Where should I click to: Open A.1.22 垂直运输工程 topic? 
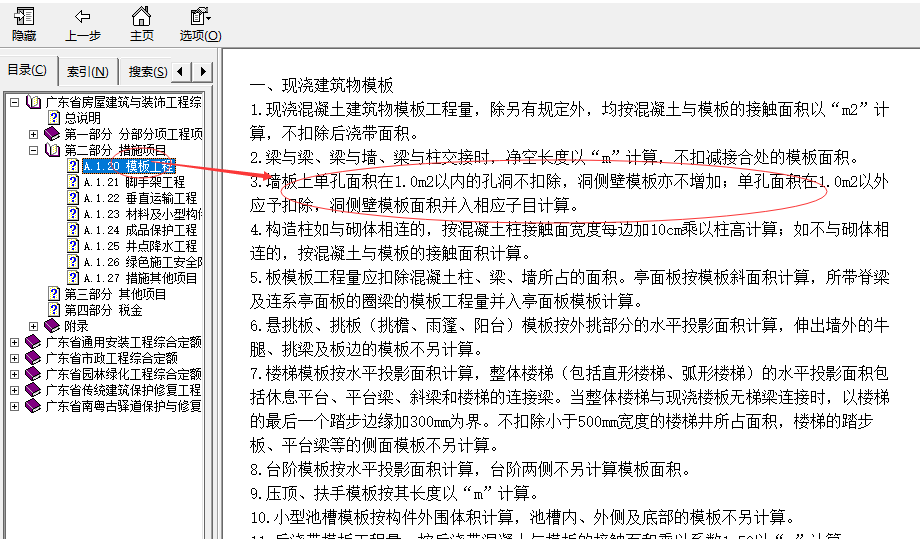[140, 198]
